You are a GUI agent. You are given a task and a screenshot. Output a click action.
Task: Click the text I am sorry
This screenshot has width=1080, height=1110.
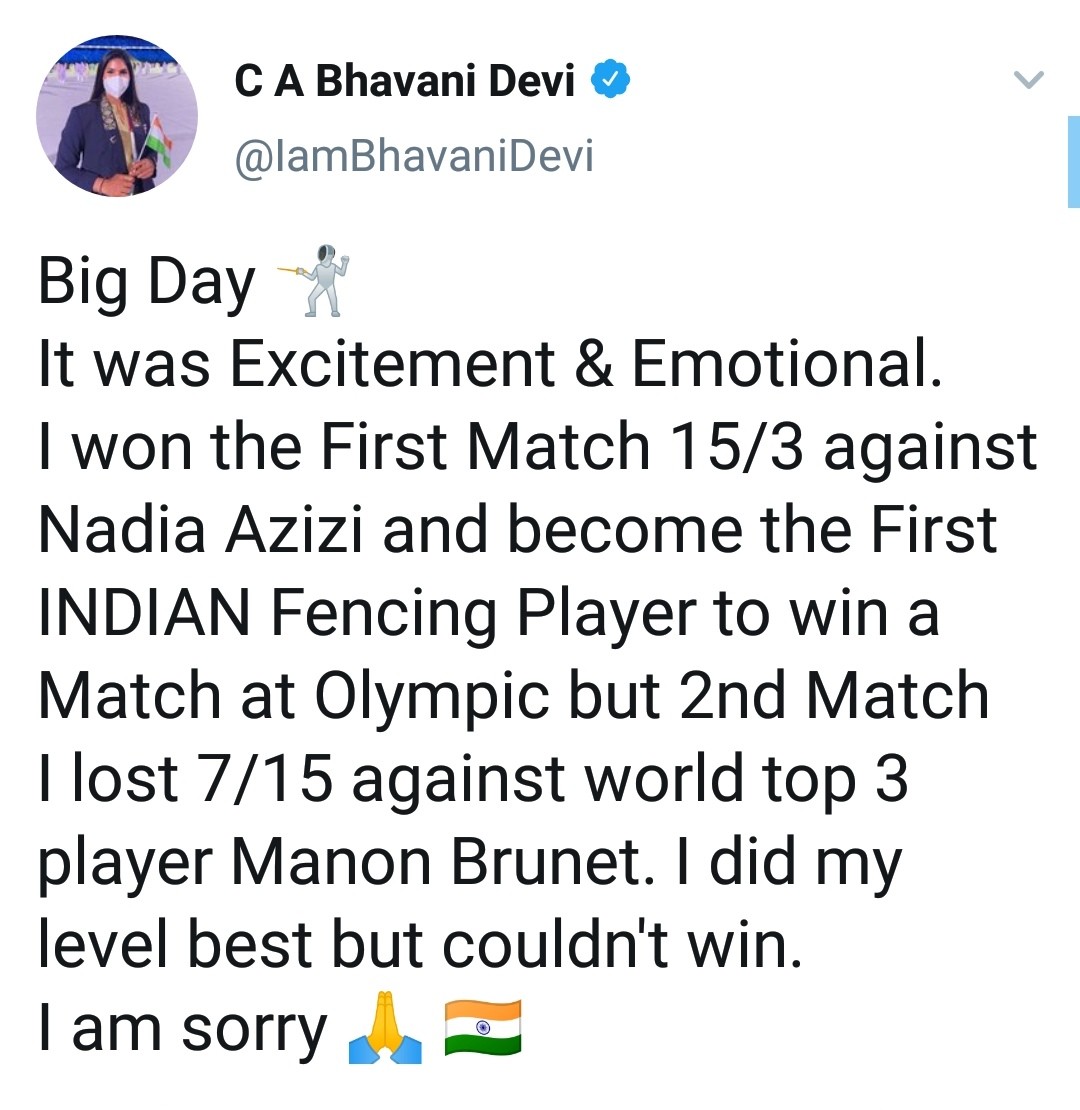coord(182,1029)
